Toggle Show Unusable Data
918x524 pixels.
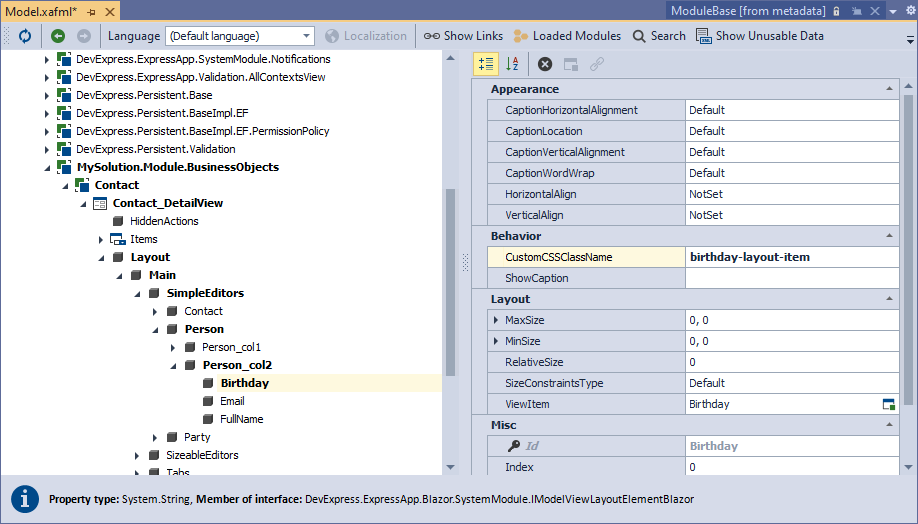click(x=760, y=36)
